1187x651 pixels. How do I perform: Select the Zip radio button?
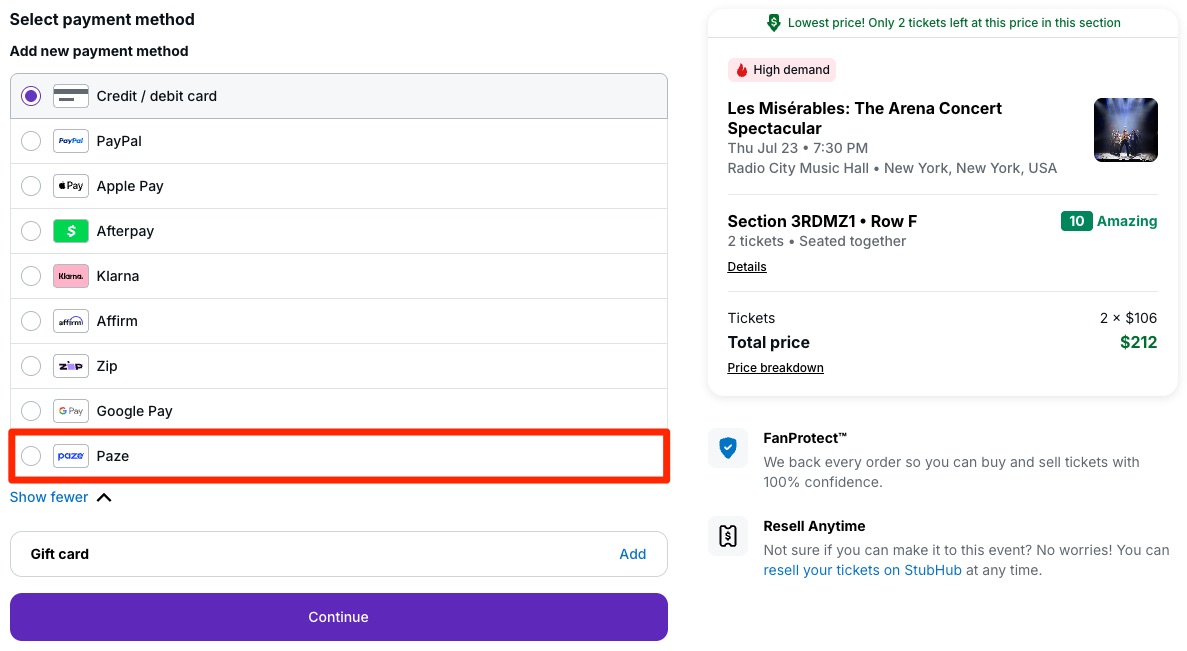click(x=31, y=366)
